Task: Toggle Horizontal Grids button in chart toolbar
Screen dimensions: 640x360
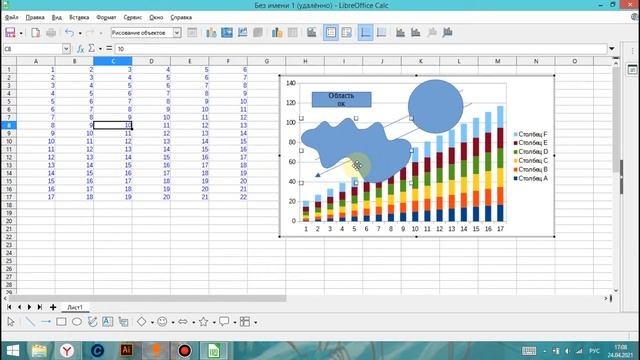Action: pos(365,33)
